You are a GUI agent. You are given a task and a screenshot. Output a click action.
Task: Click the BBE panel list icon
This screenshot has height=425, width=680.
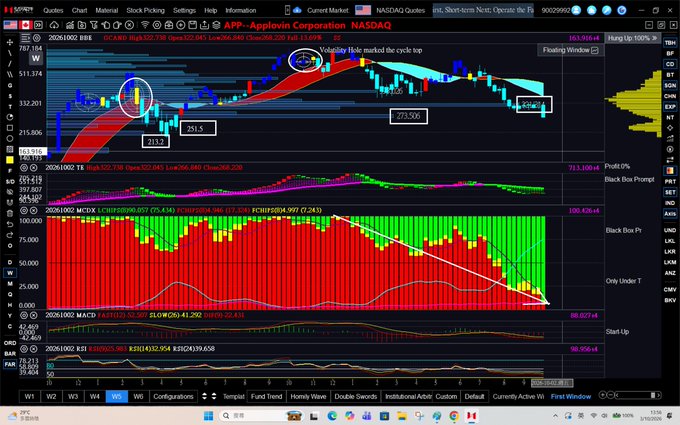click(x=26, y=38)
